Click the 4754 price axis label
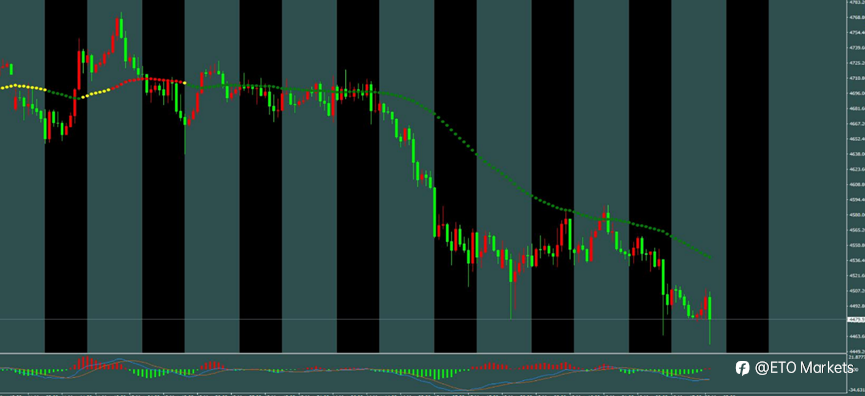Screen dimensions: 865x396 coord(857,33)
